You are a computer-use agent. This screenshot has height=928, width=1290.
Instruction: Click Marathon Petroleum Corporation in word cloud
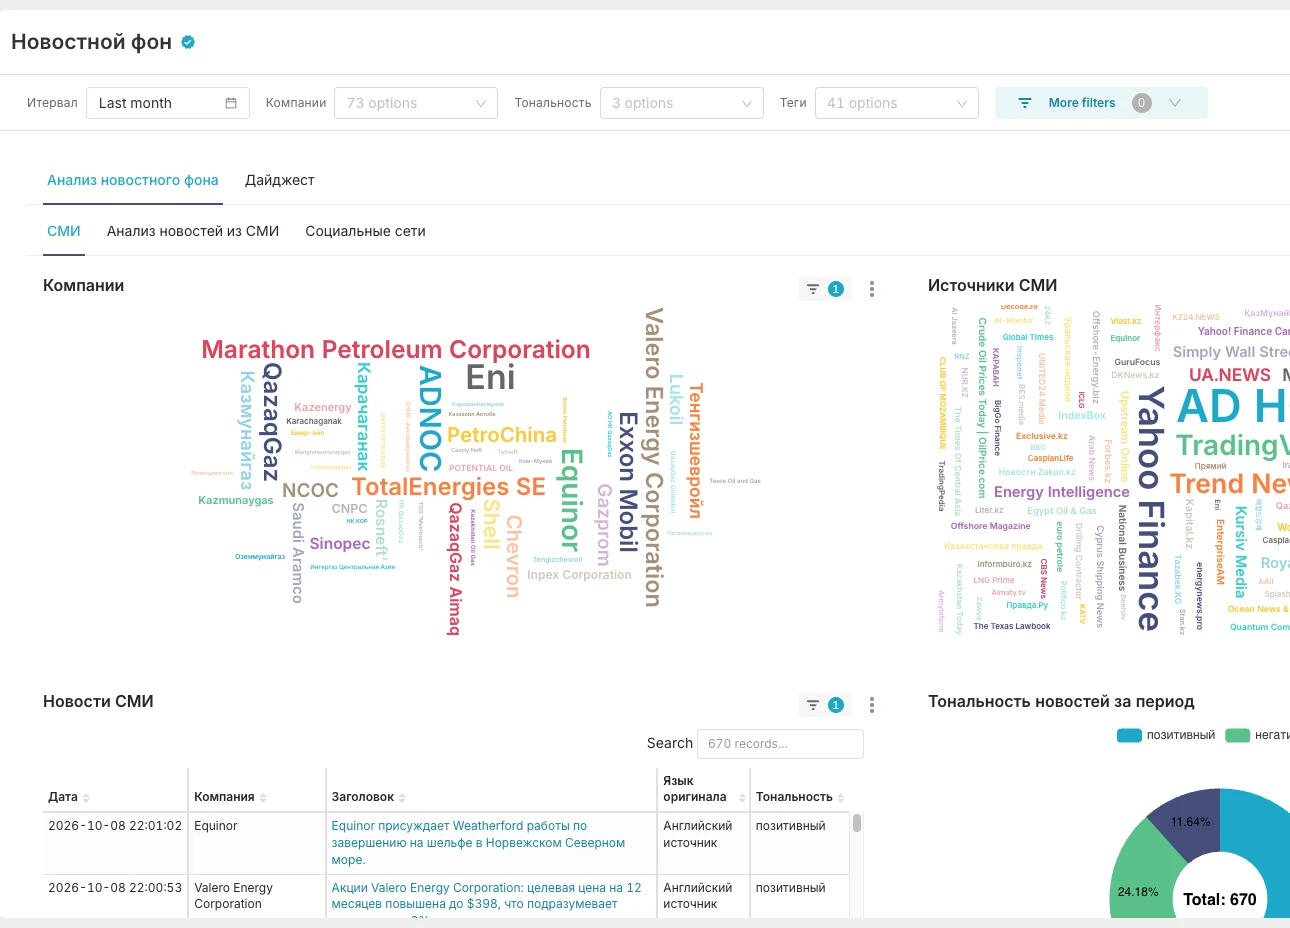(396, 350)
